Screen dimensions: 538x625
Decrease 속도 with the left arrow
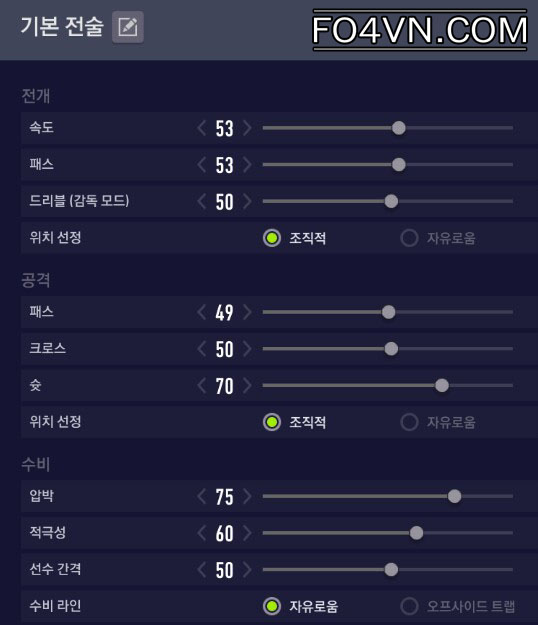[x=202, y=128]
